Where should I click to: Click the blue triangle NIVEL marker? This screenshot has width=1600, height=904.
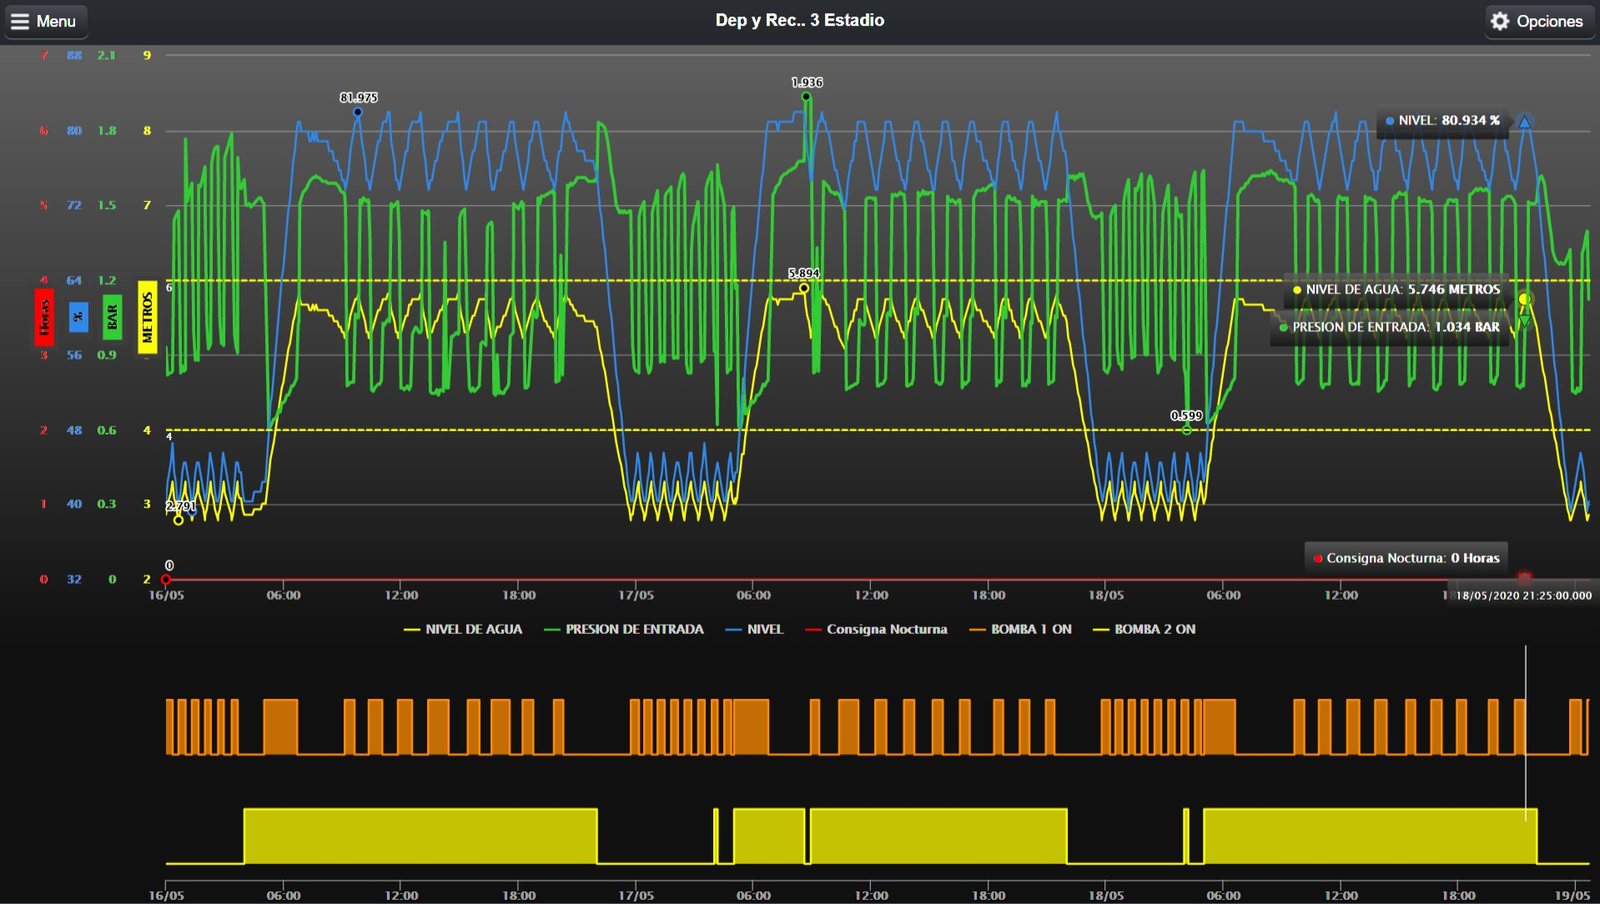pos(1525,122)
